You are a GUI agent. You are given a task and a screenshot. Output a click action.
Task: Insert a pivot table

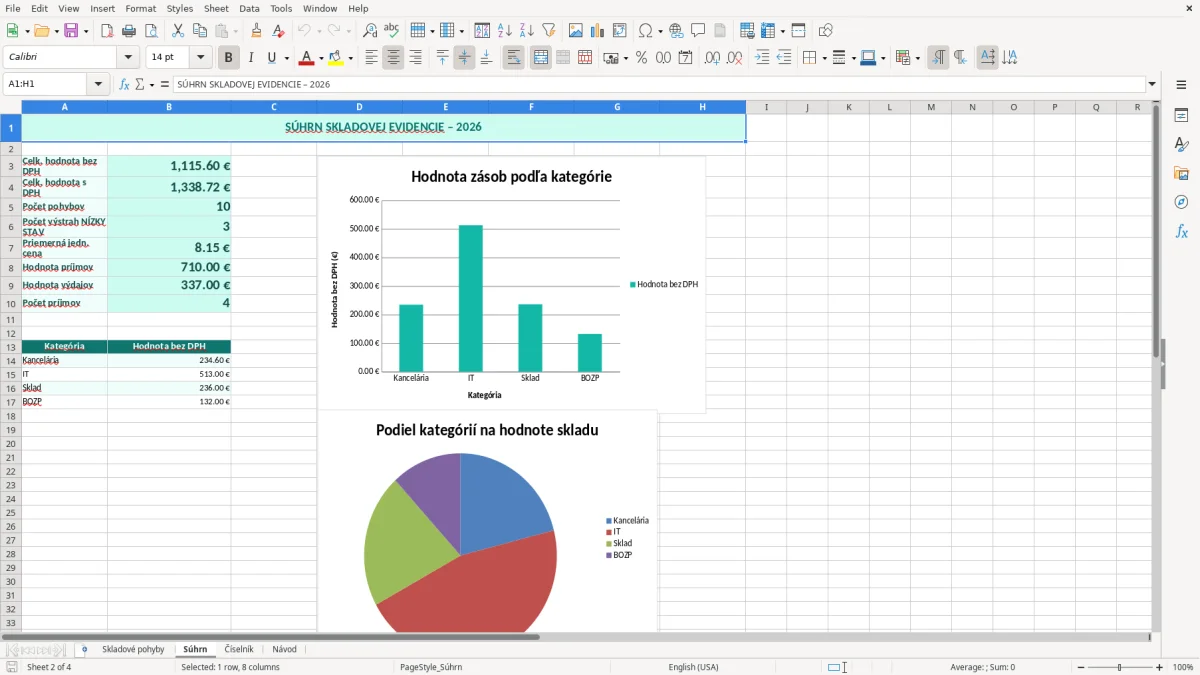coord(620,31)
